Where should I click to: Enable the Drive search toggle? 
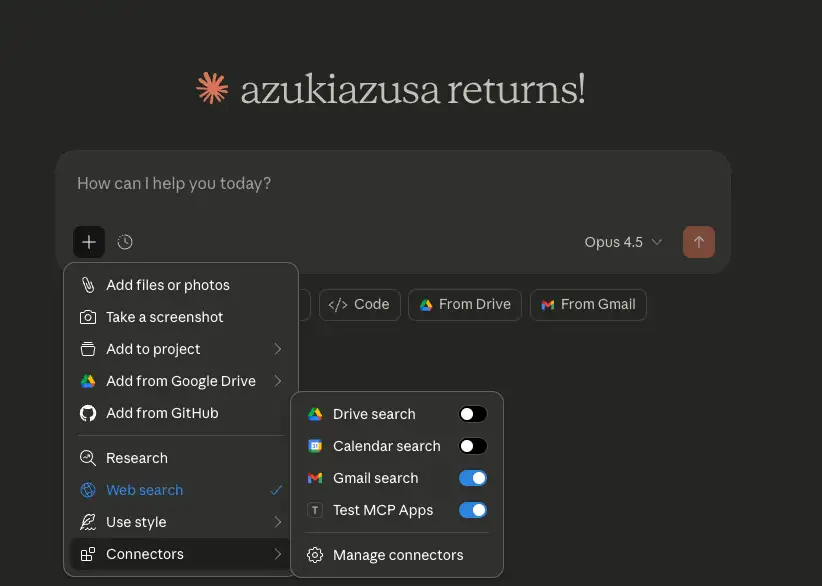(472, 414)
